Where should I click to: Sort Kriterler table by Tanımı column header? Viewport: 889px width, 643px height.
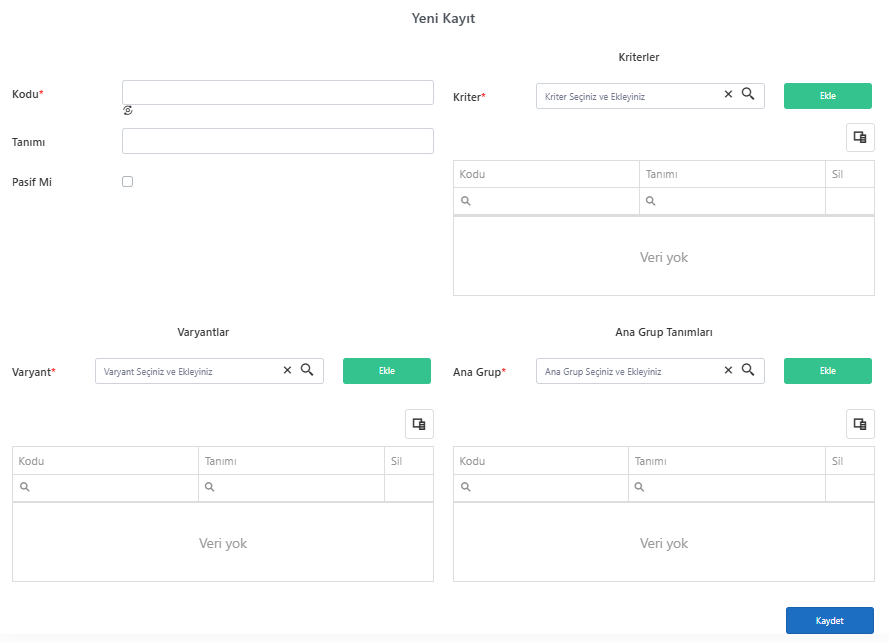tap(732, 174)
